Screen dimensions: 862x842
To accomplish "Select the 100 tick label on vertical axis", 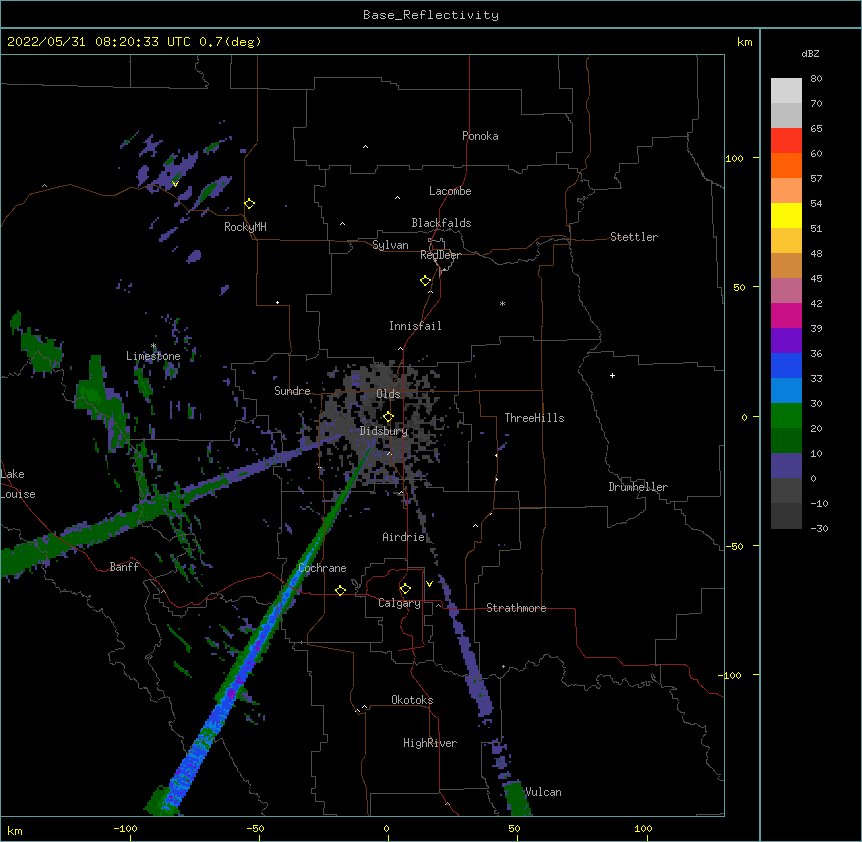I will [x=734, y=158].
